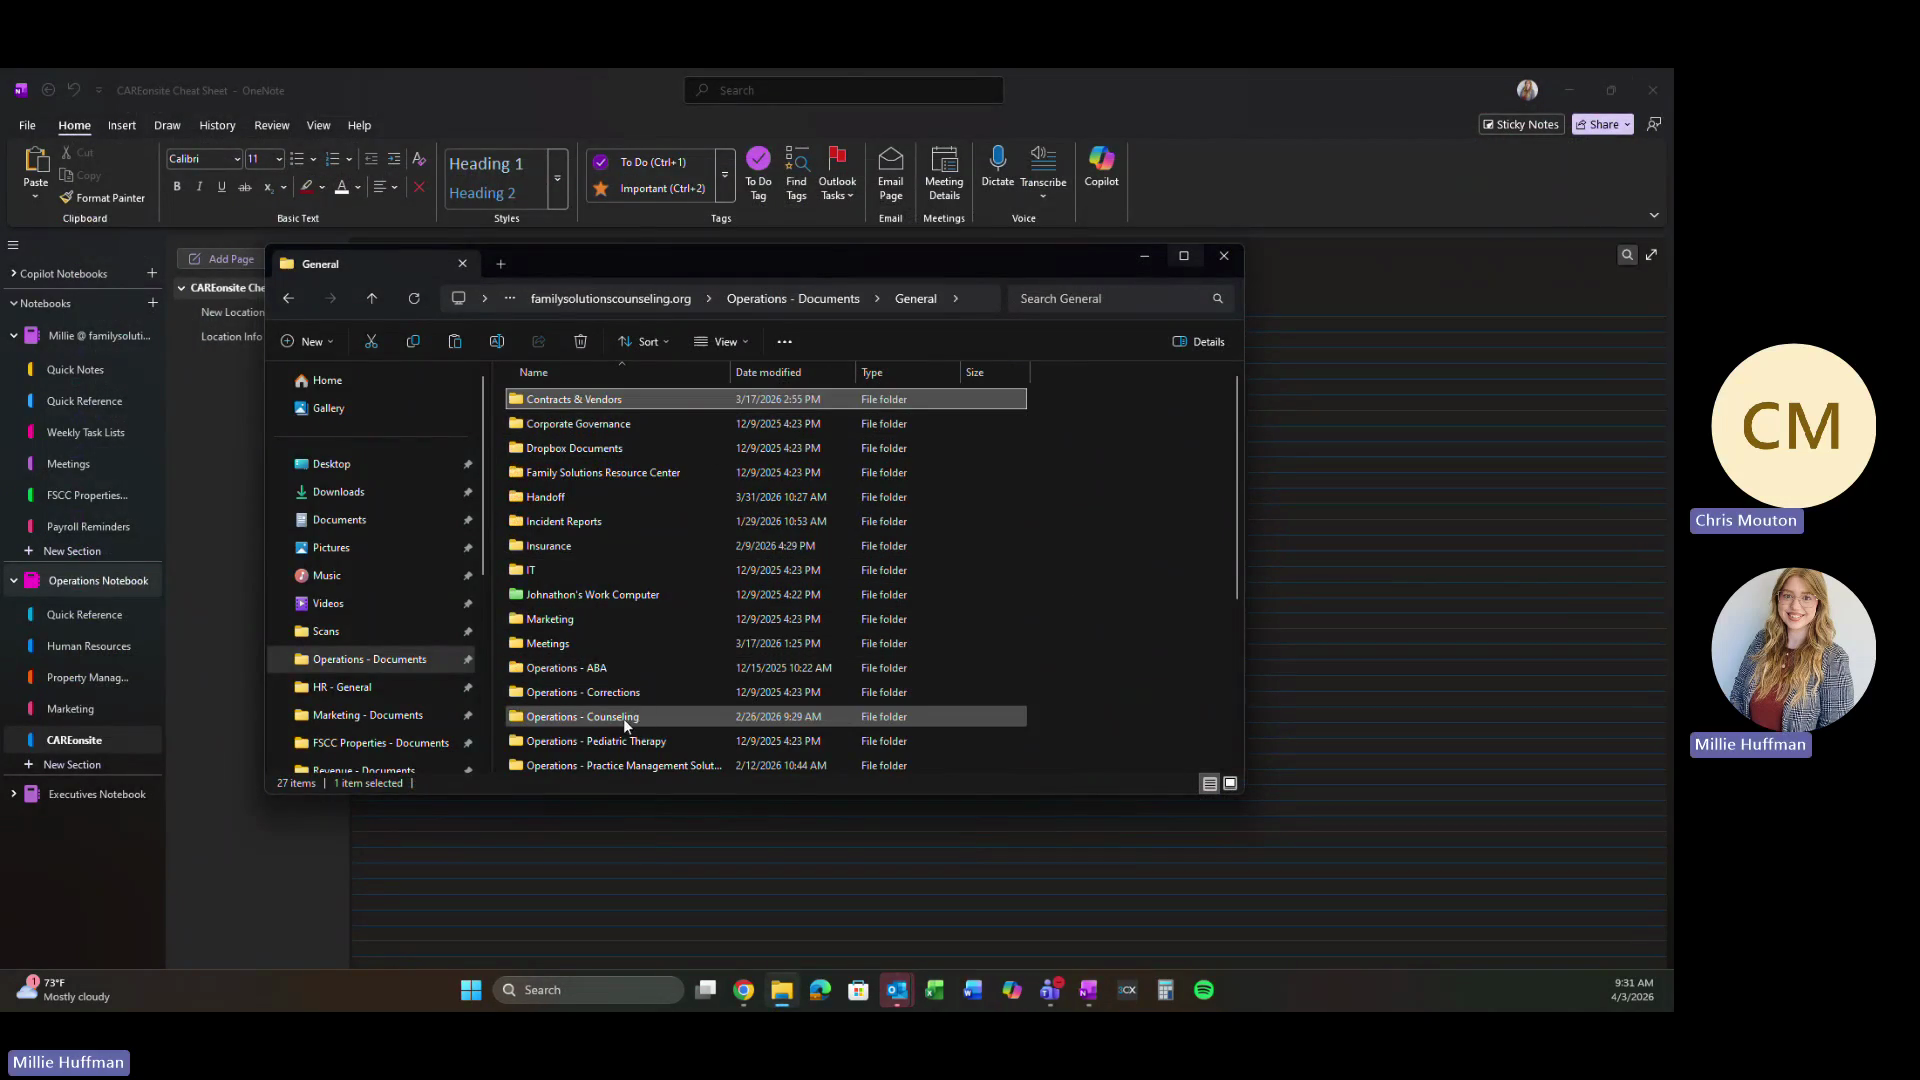Click the Email Page icon
Image resolution: width=1920 pixels, height=1080 pixels.
point(890,173)
